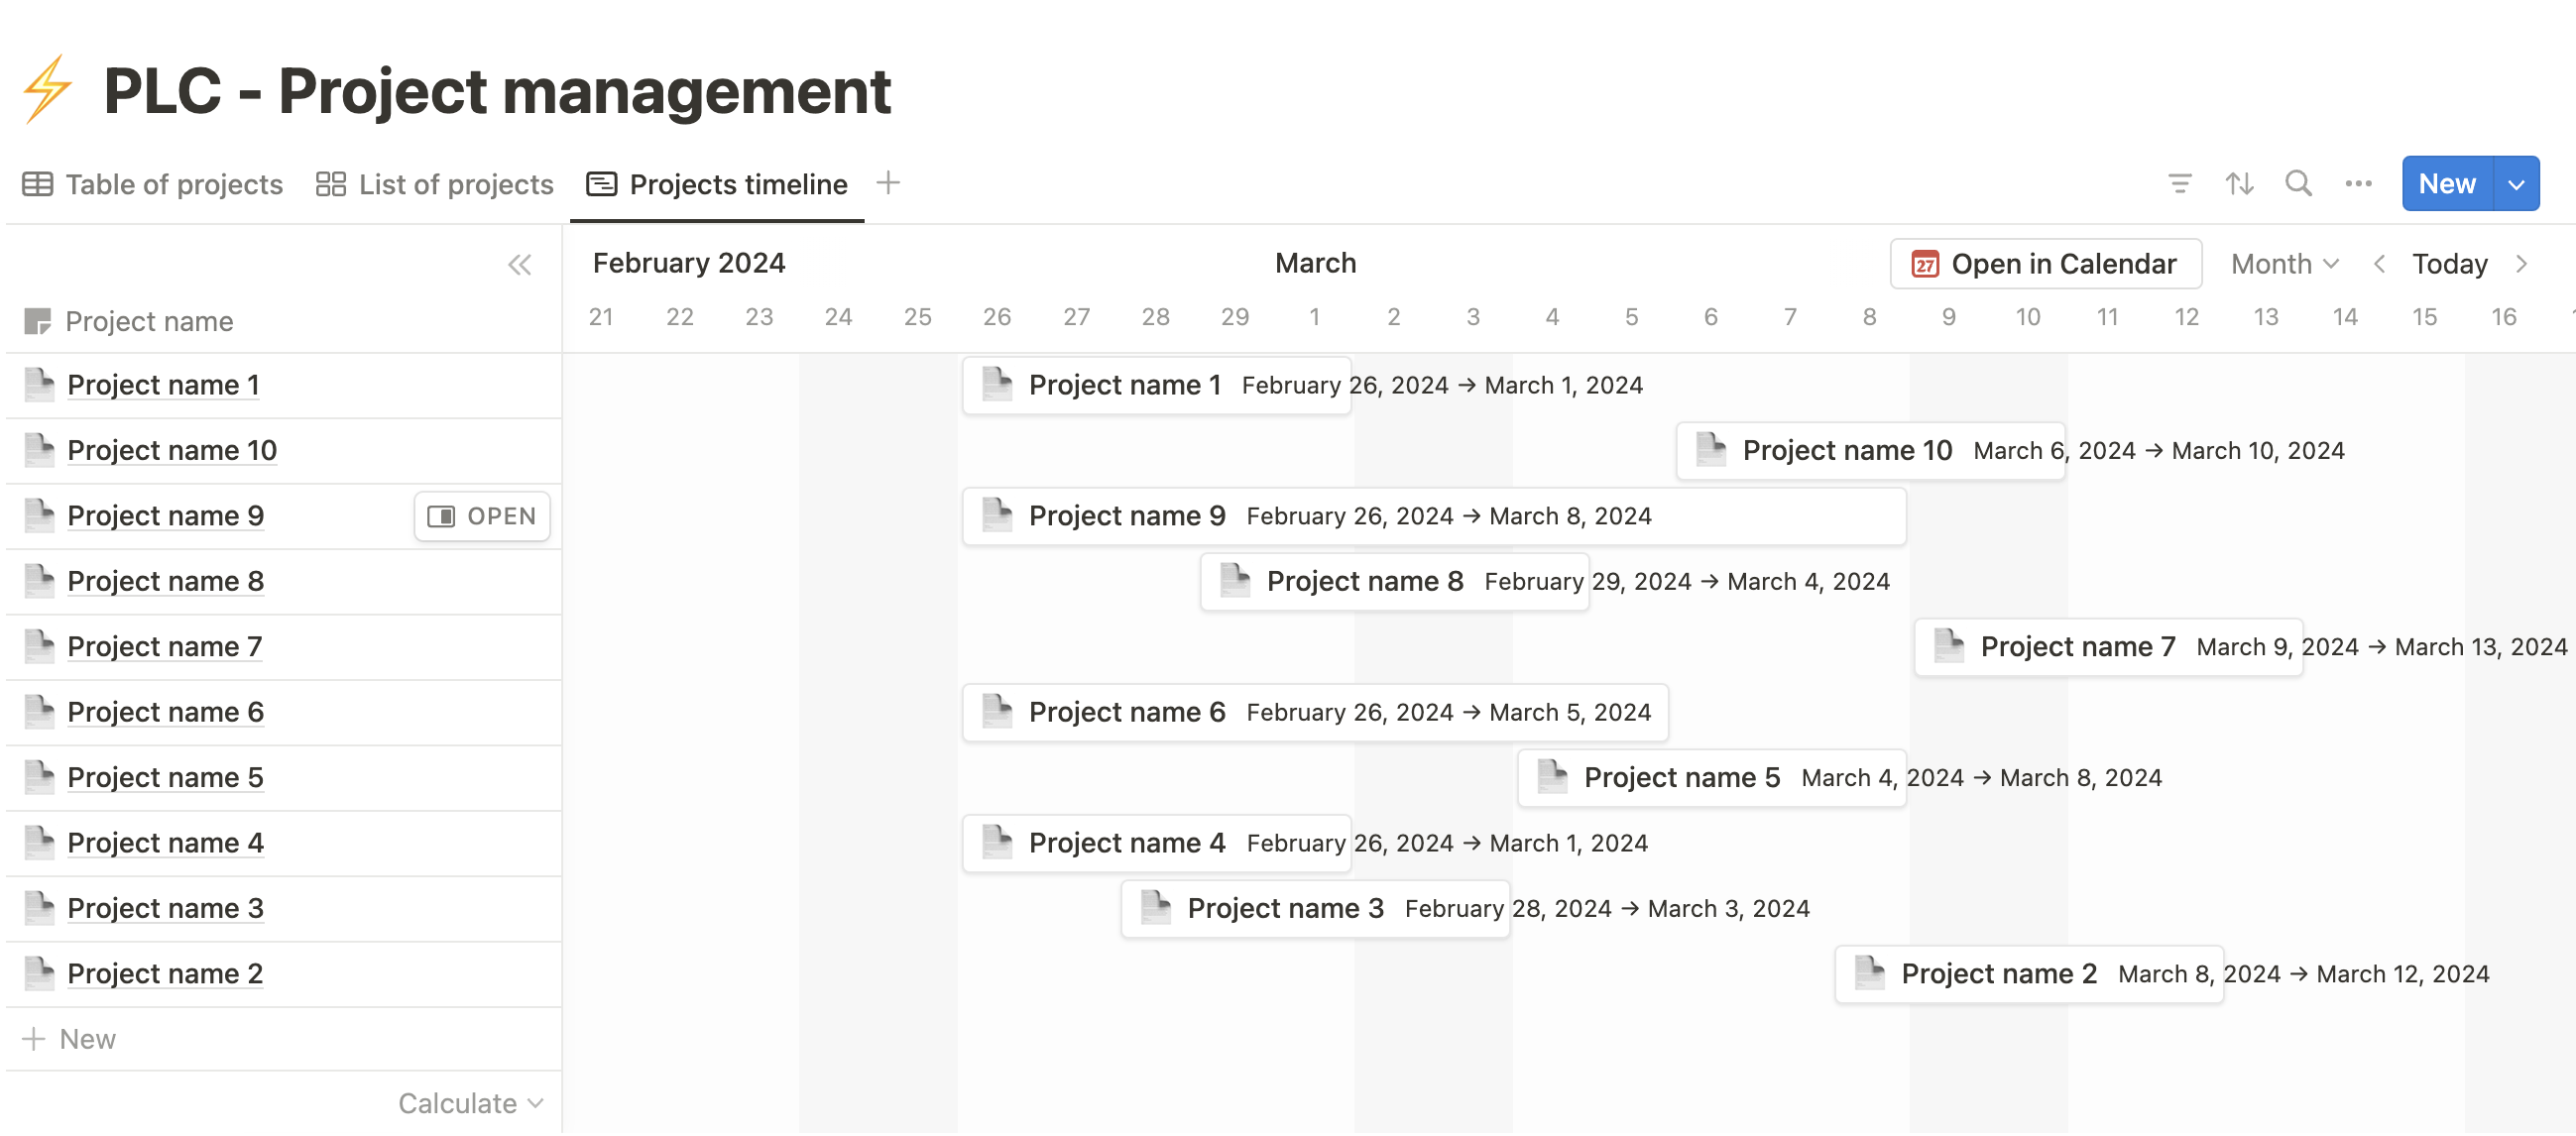Go to next period with right chevron

click(2521, 264)
